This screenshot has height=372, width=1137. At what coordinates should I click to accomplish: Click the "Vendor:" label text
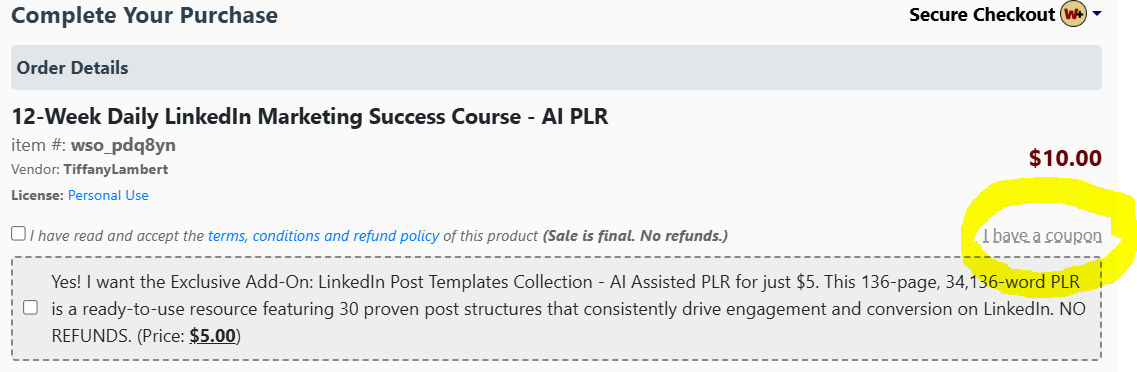pyautogui.click(x=36, y=169)
